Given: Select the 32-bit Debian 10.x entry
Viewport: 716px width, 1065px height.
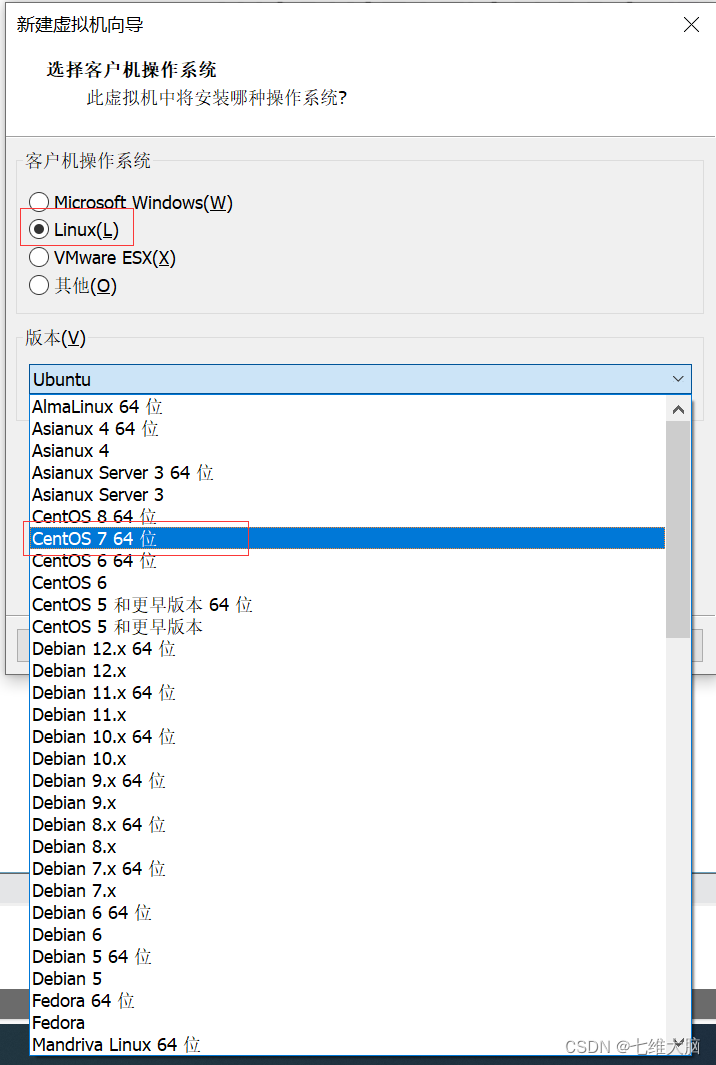Looking at the screenshot, I should click(348, 759).
